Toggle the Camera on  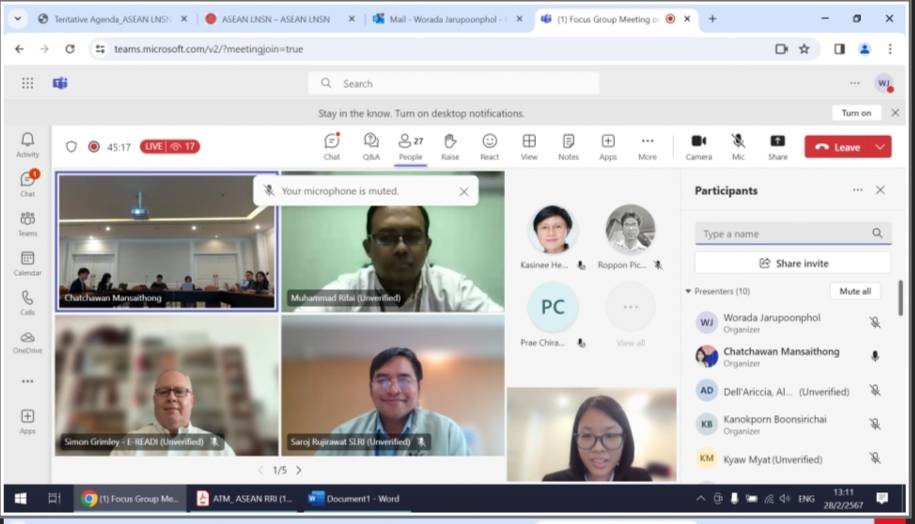point(698,146)
